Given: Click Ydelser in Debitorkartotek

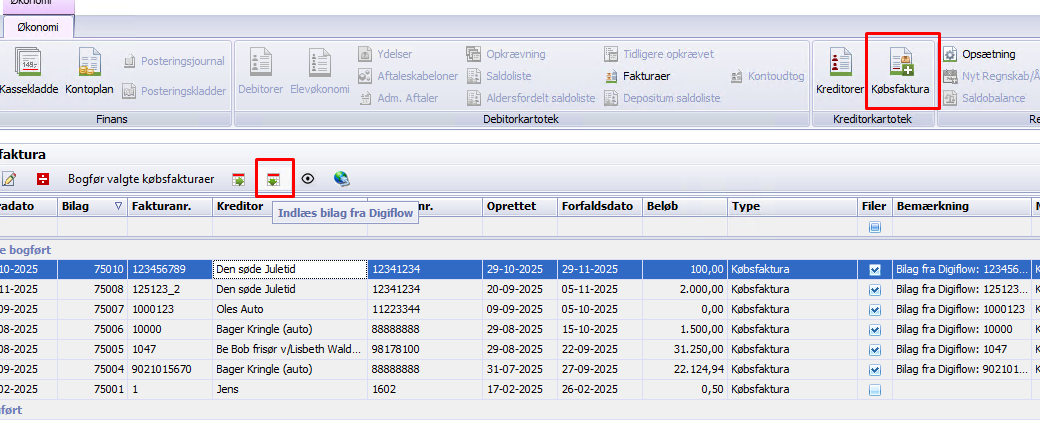Looking at the screenshot, I should [x=385, y=54].
